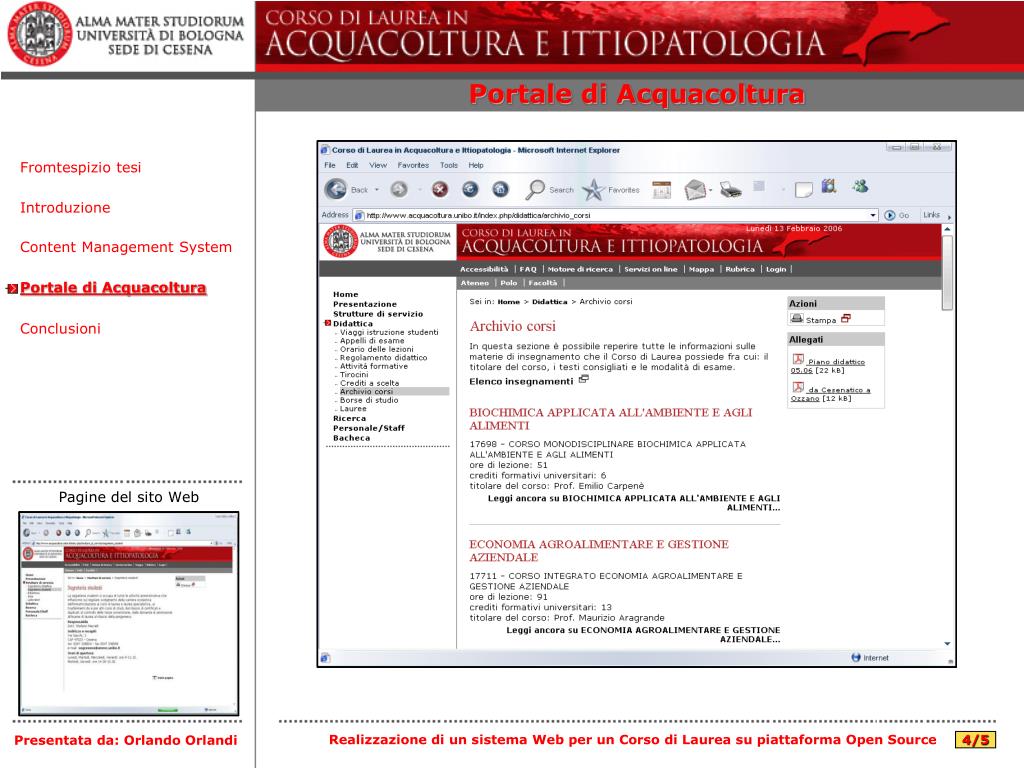
Task: Click Motore di ricerca link
Action: [x=580, y=269]
